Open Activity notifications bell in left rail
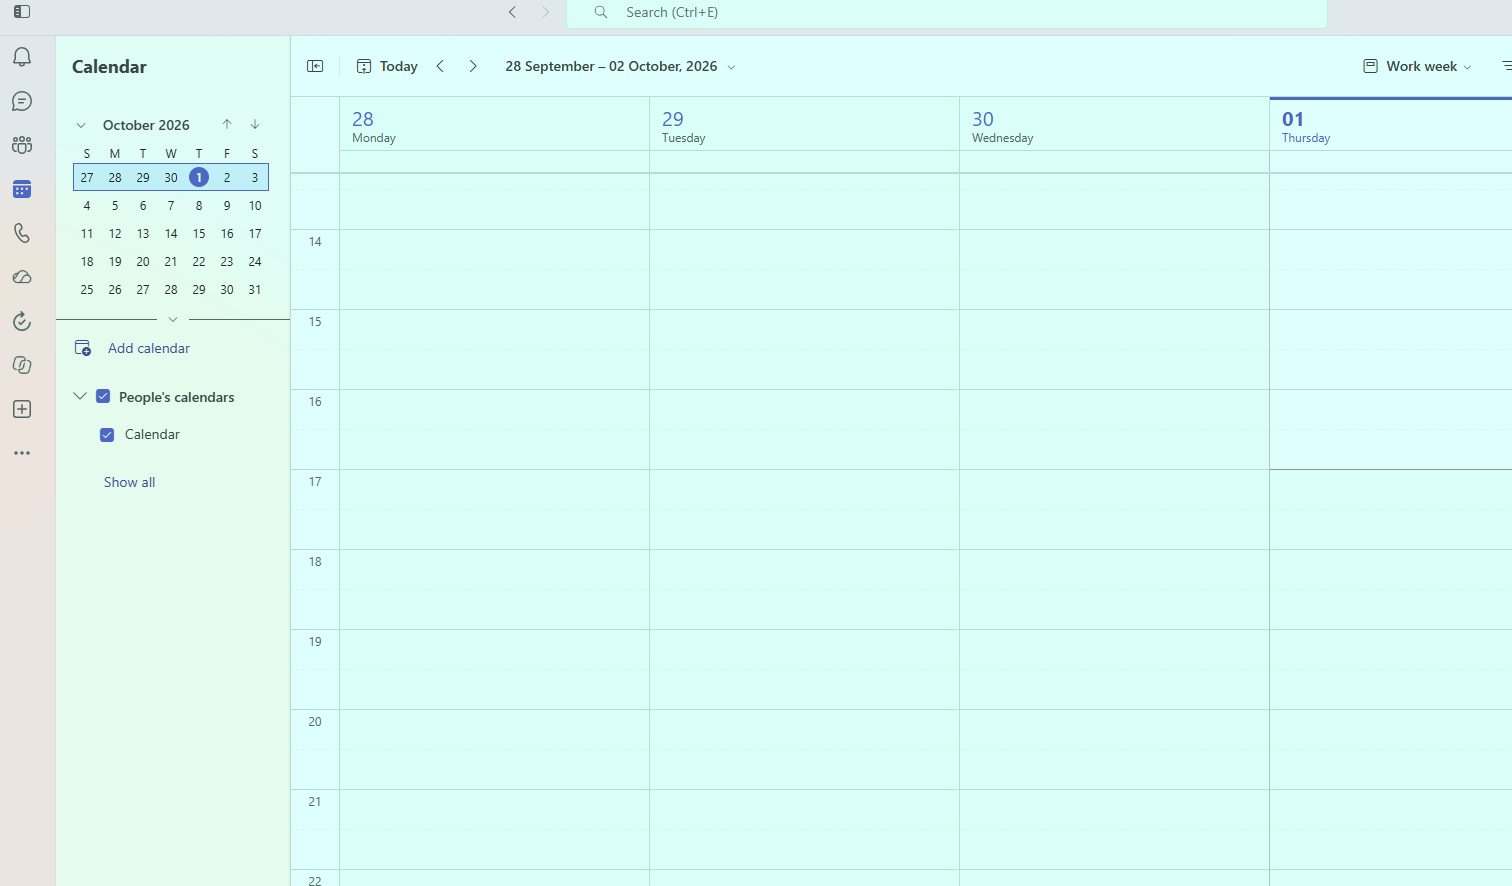 [x=22, y=57]
